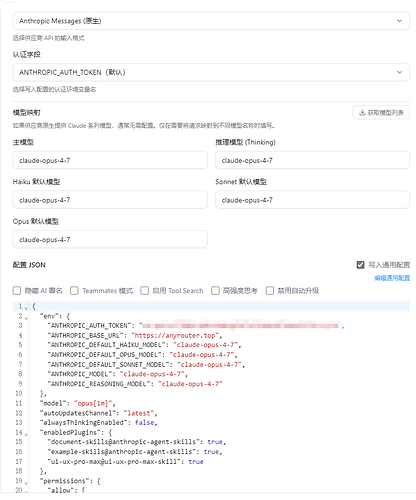
Task: Enable the Tool Search checkbox
Action: (x=144, y=291)
